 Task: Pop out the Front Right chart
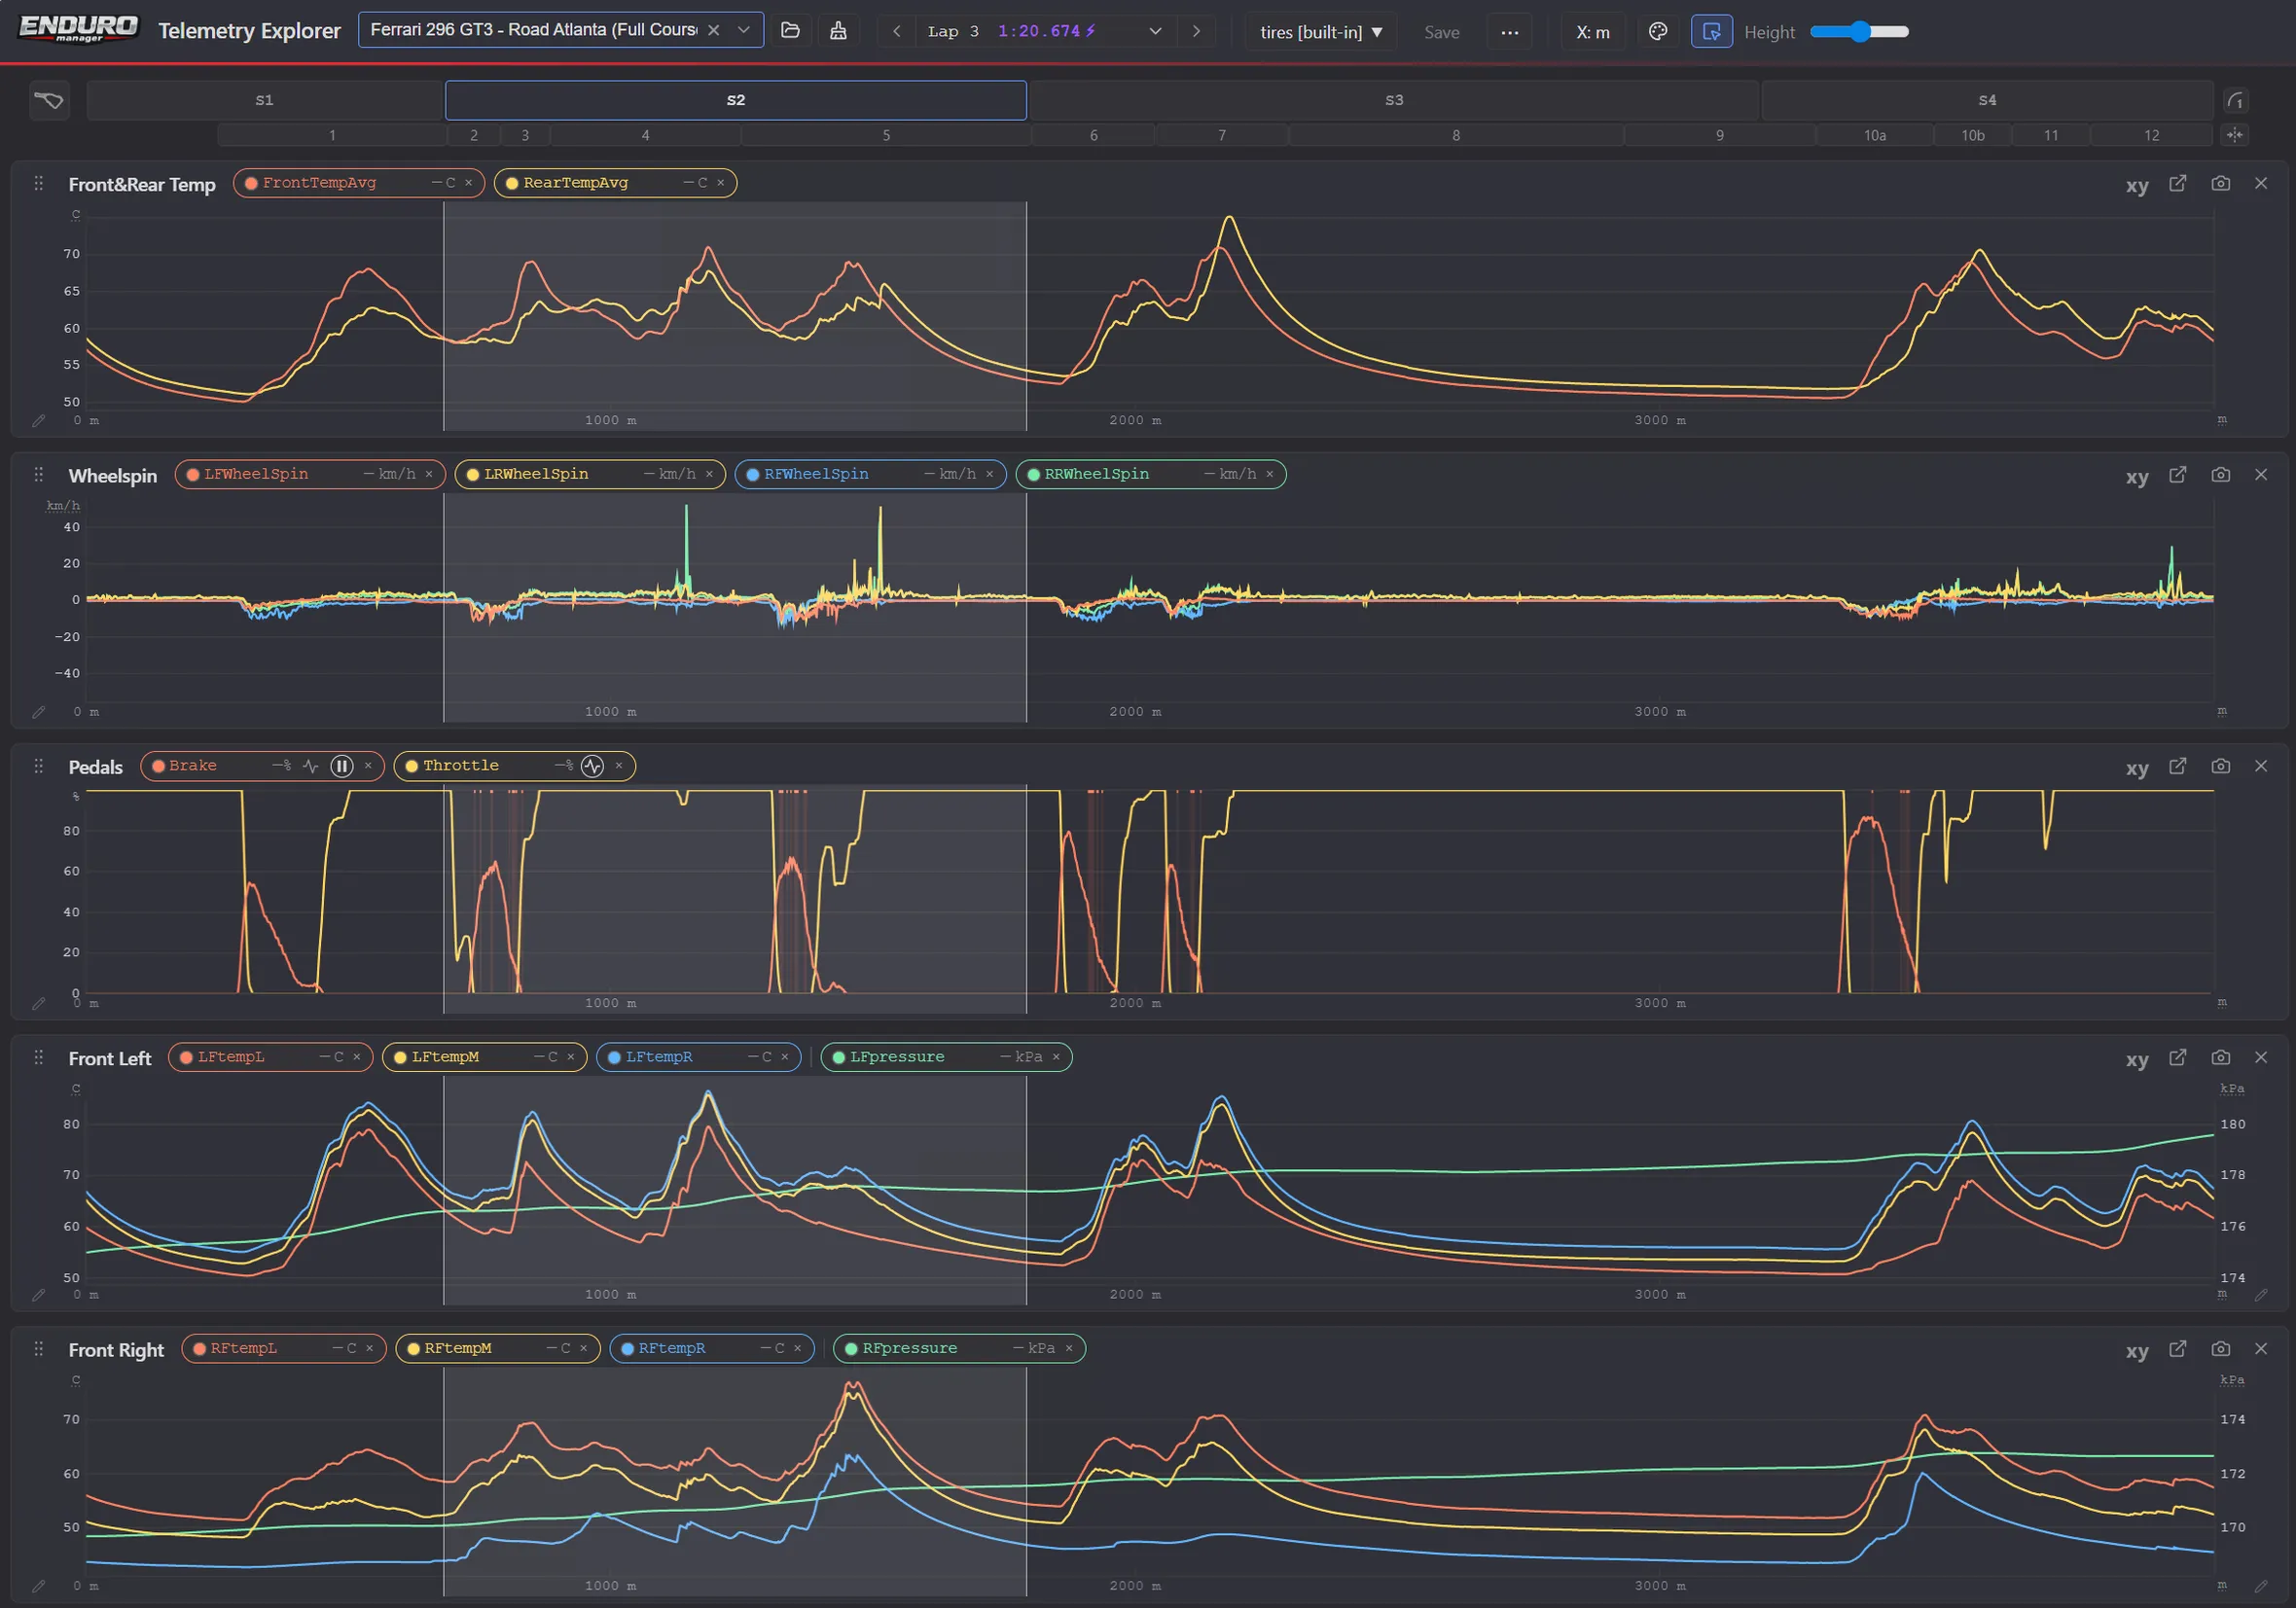coord(2177,1349)
